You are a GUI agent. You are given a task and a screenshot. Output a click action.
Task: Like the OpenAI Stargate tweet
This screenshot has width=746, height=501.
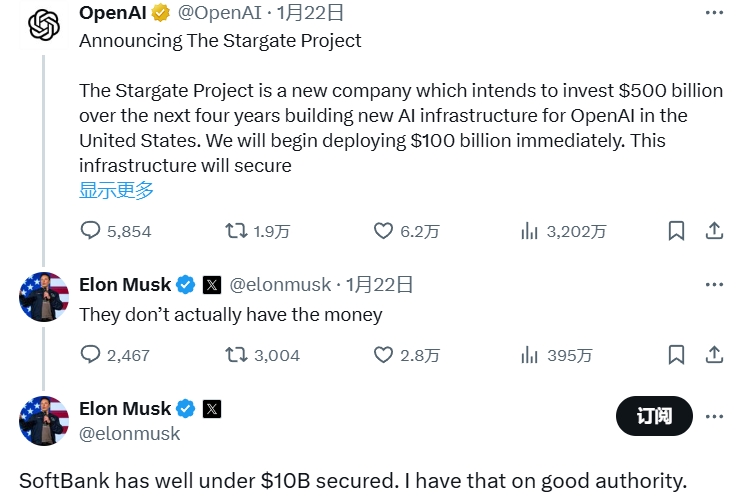tap(383, 231)
